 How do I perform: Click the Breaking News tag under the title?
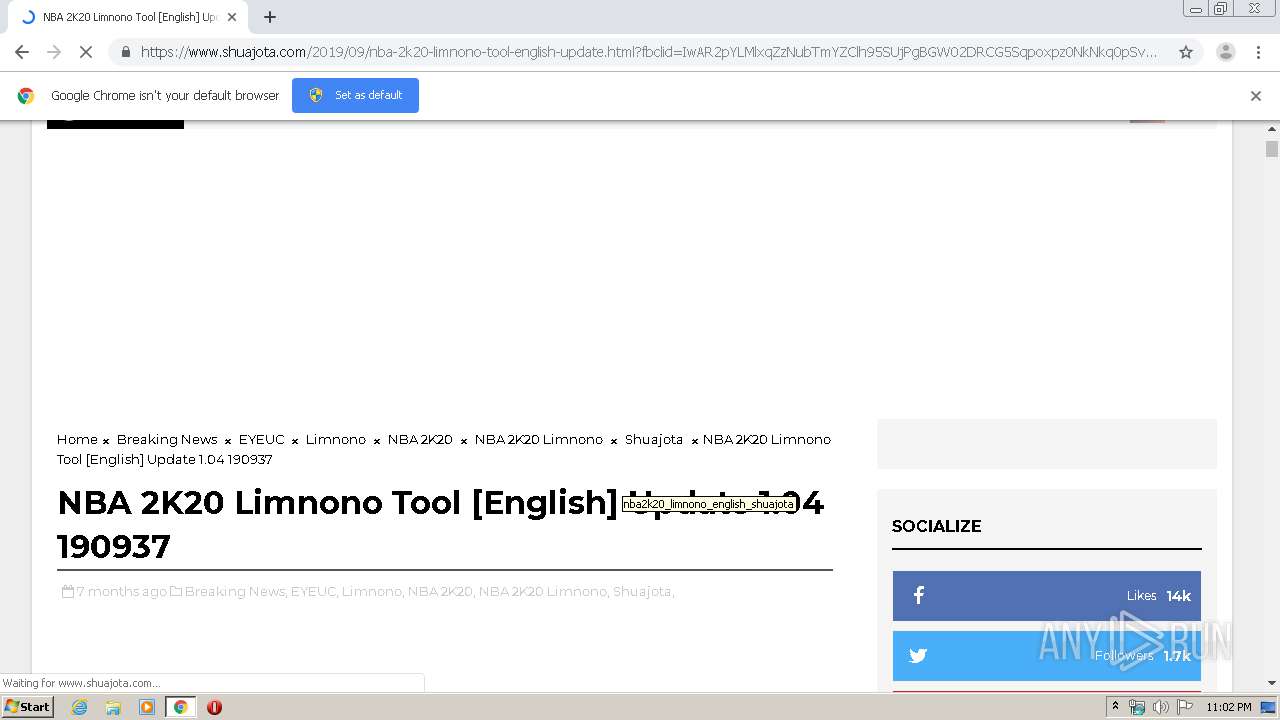[x=235, y=591]
